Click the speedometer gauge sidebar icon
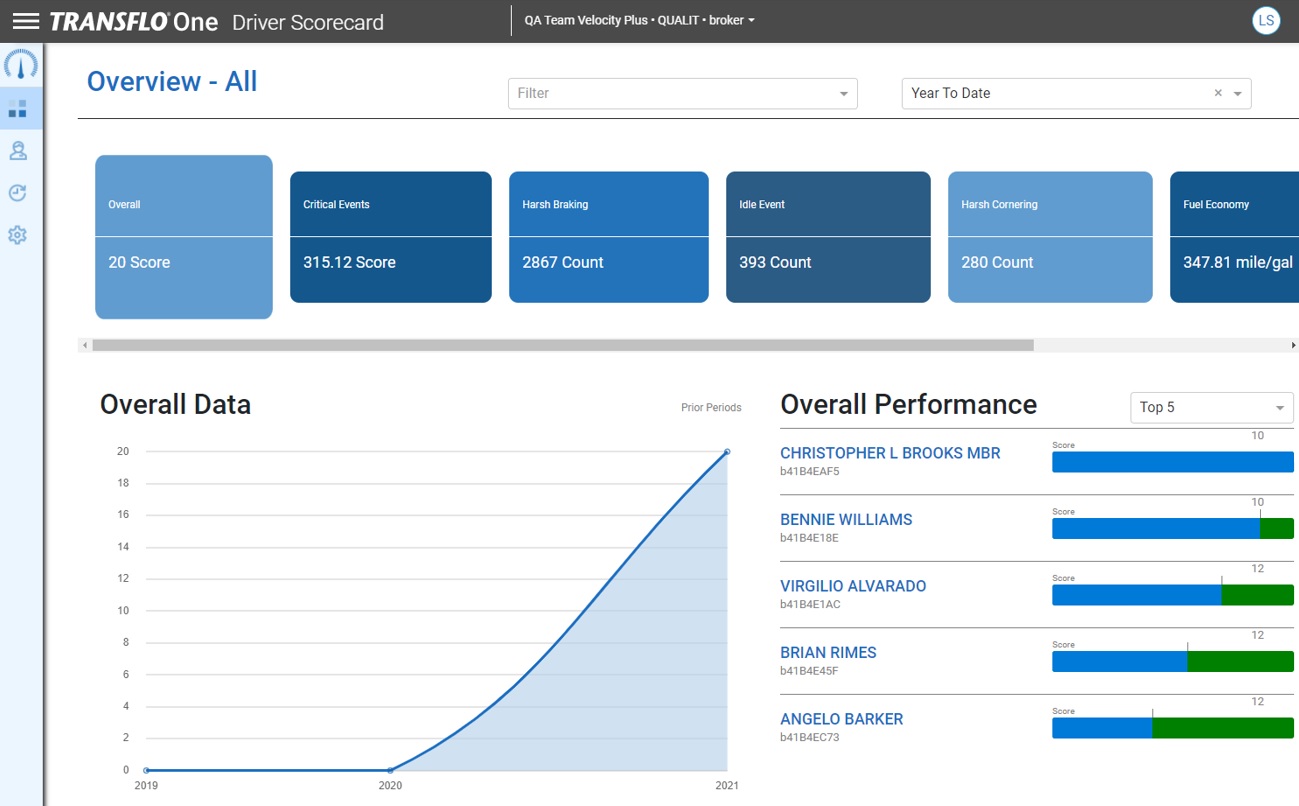 21,65
